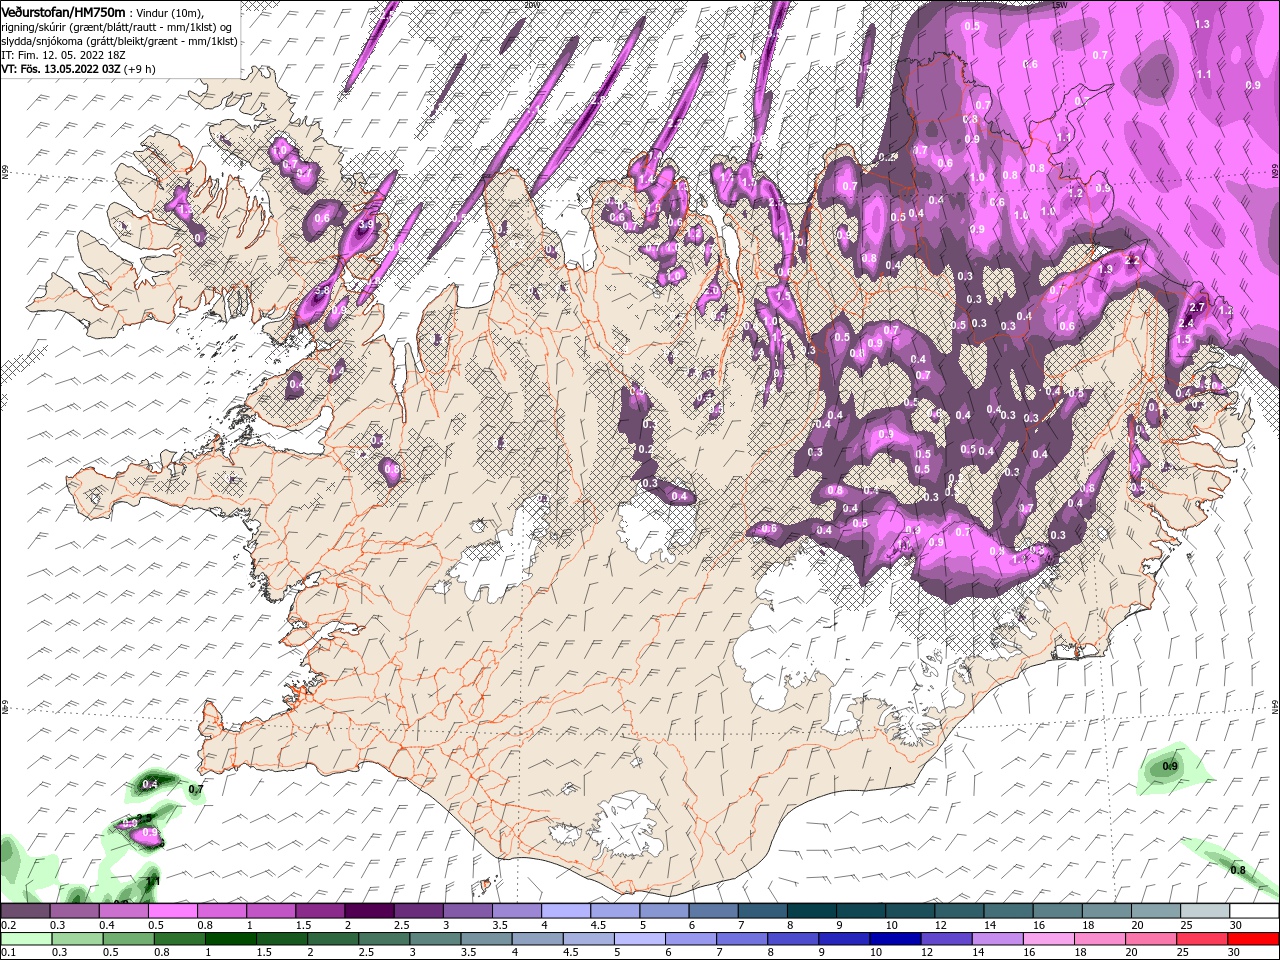
Task: Click the 2.2 snowfall value in the northeast
Action: (x=1133, y=260)
